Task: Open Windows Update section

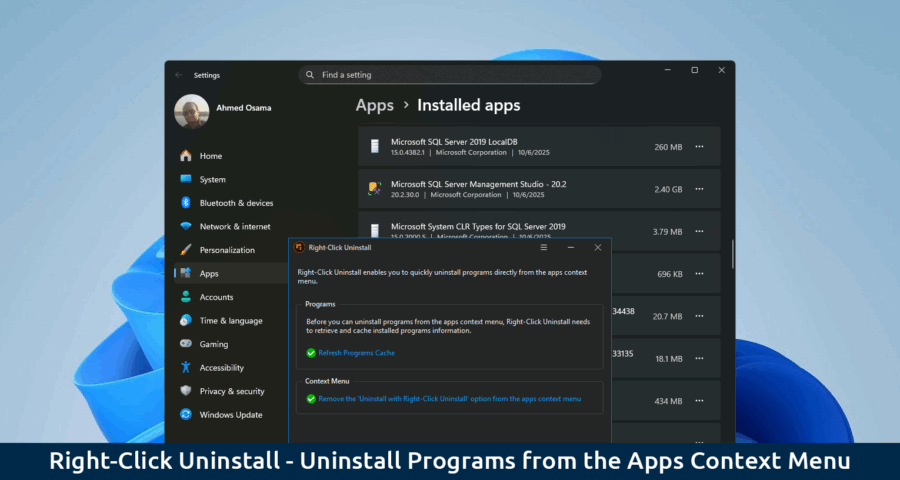Action: tap(230, 415)
